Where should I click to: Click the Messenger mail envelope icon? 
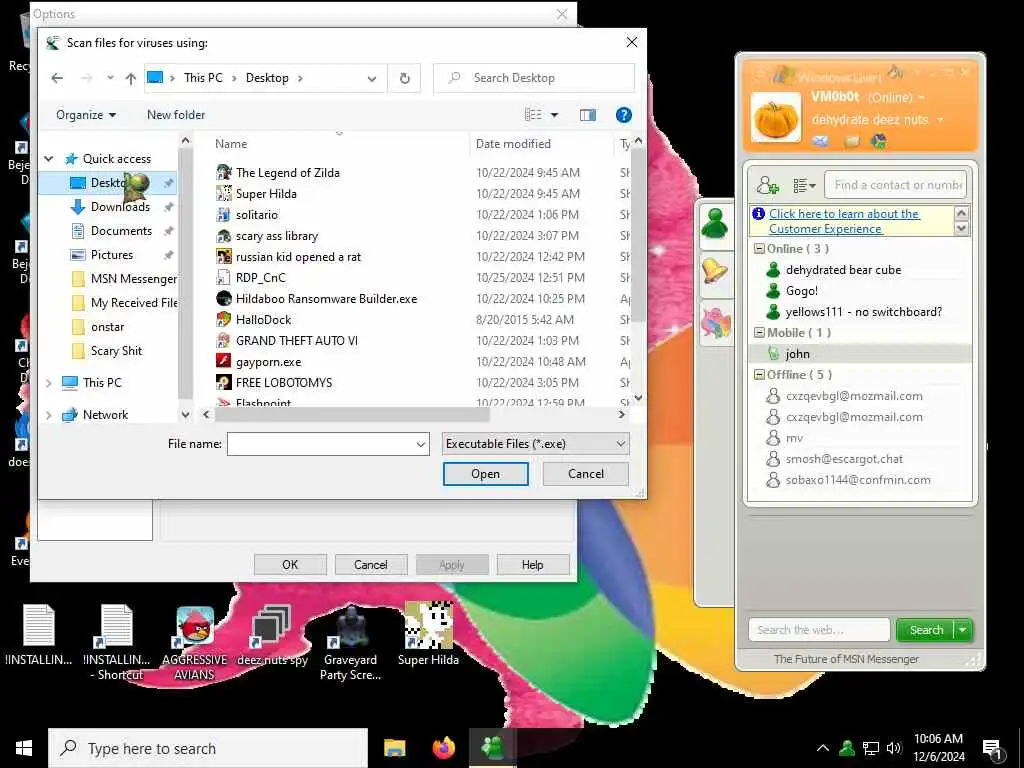pos(820,141)
